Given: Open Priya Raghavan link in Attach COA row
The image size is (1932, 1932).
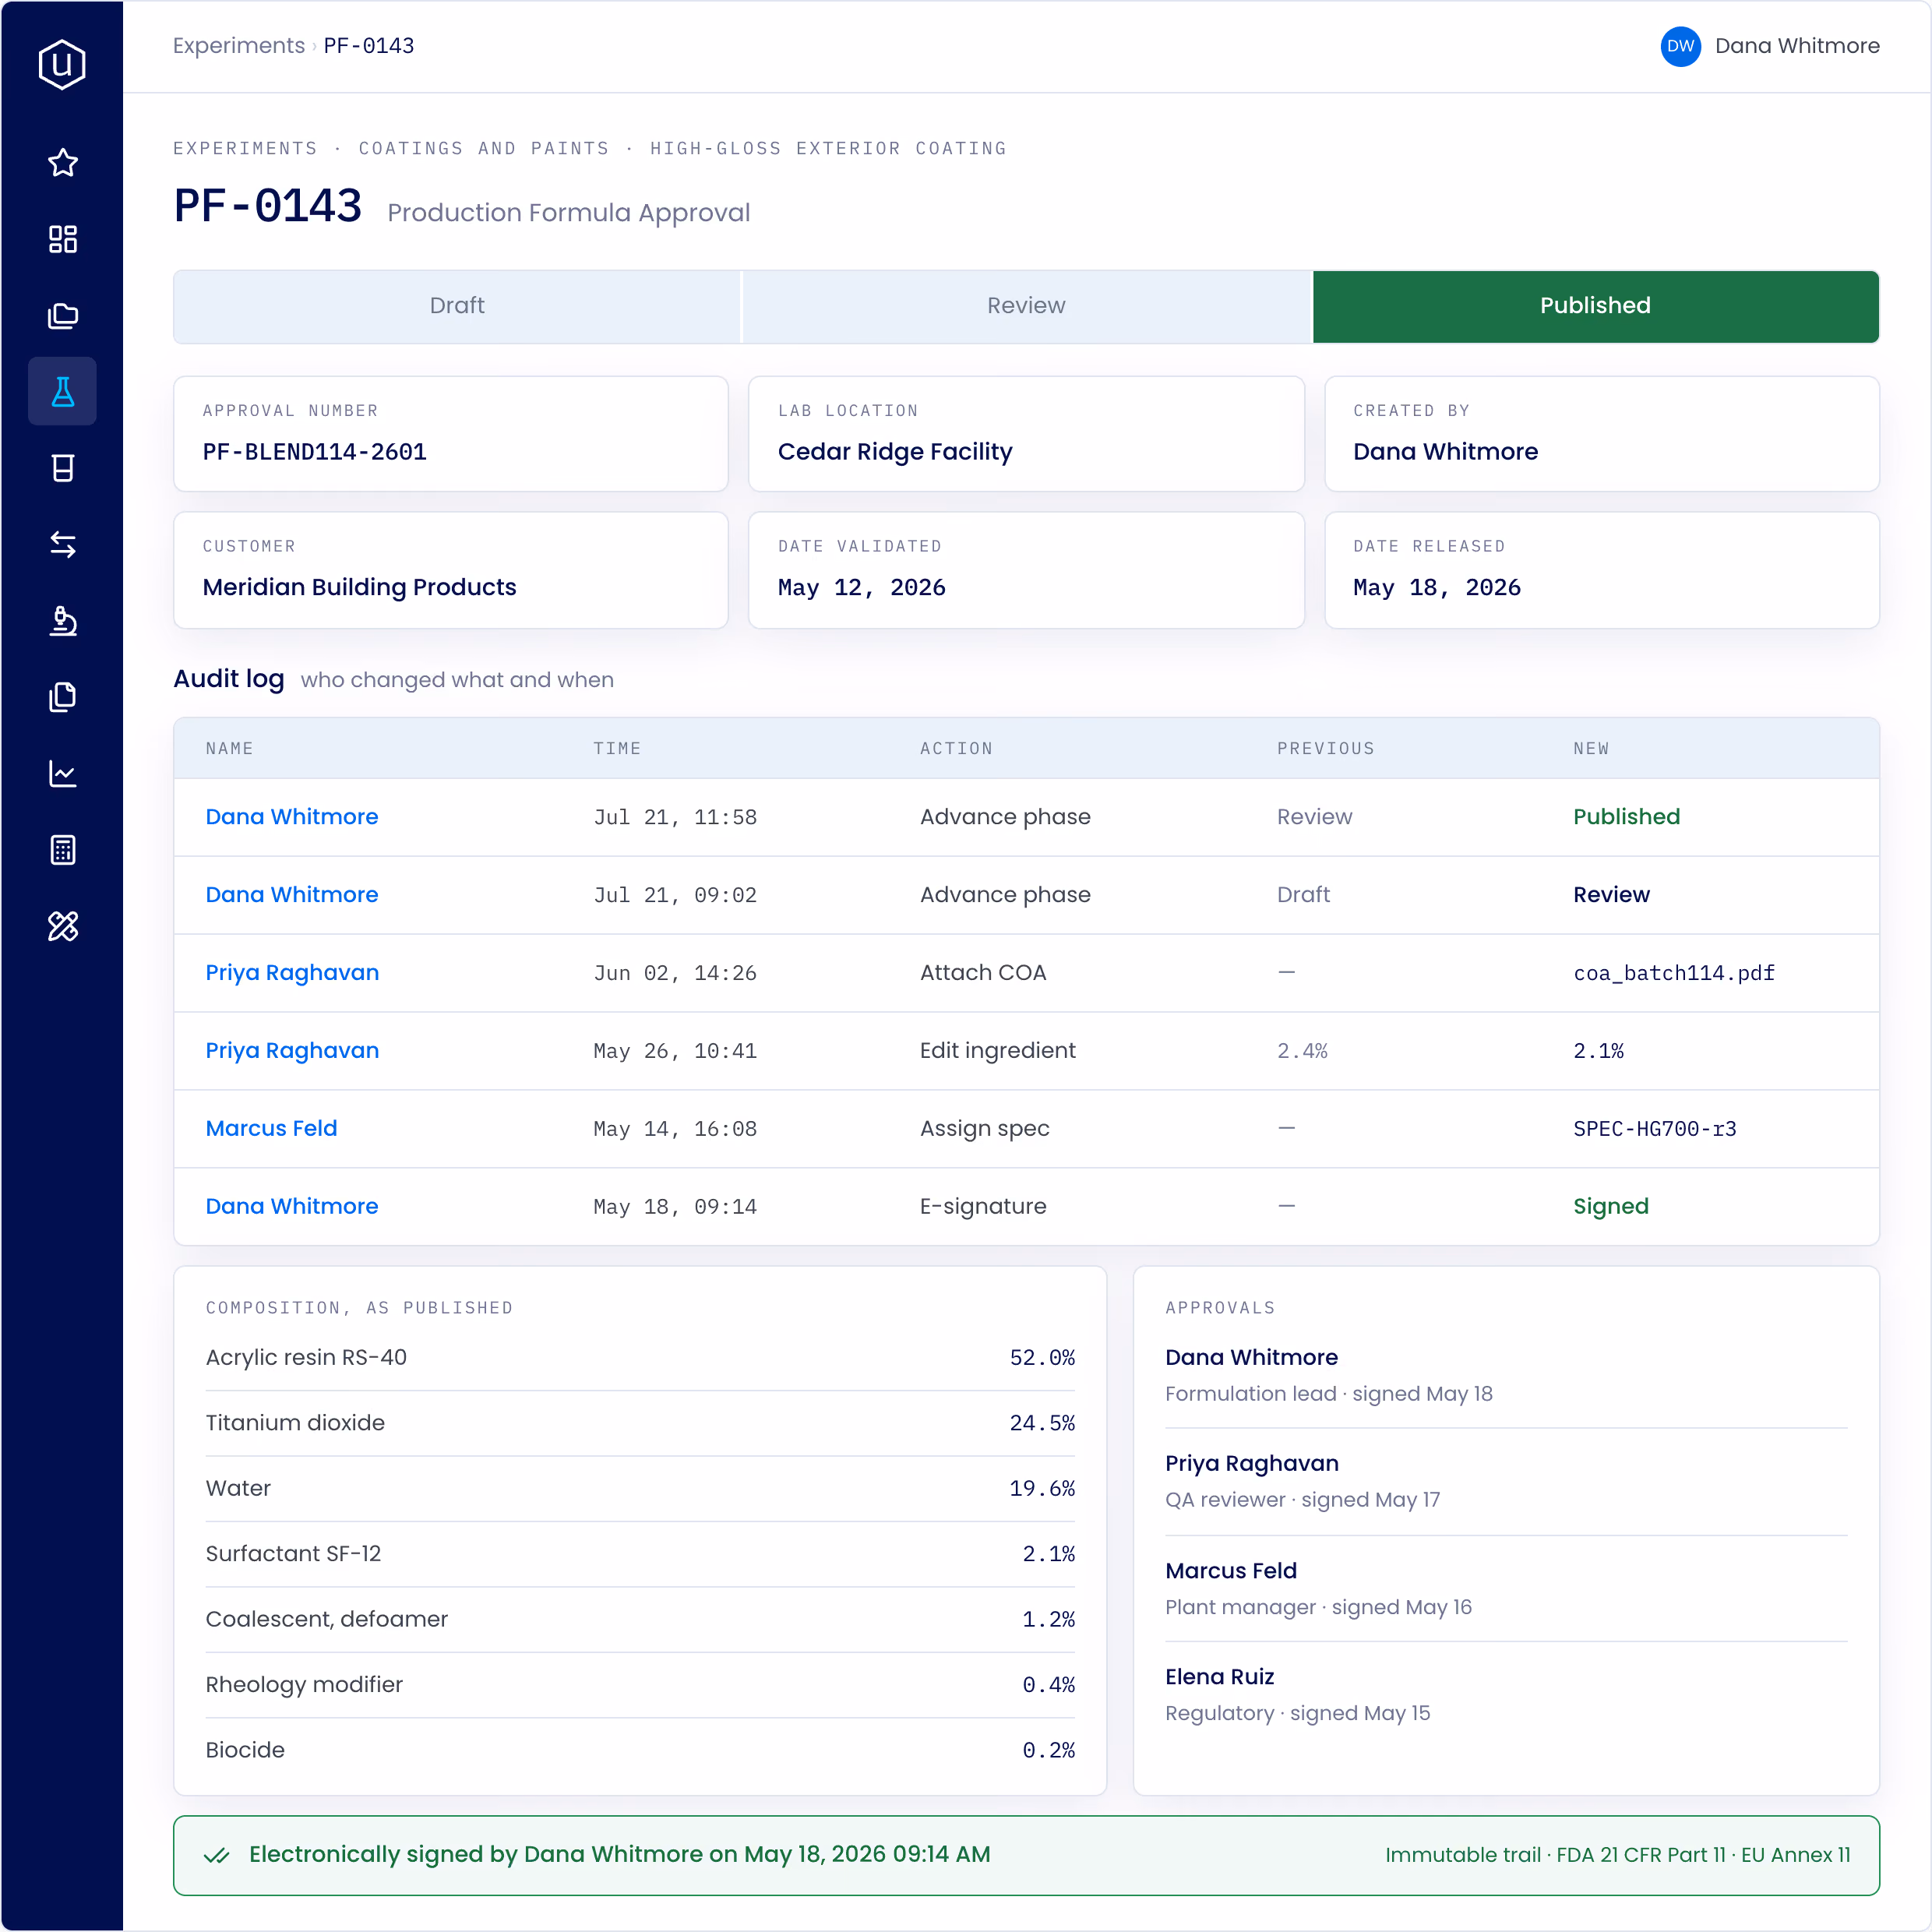Looking at the screenshot, I should coord(292,972).
